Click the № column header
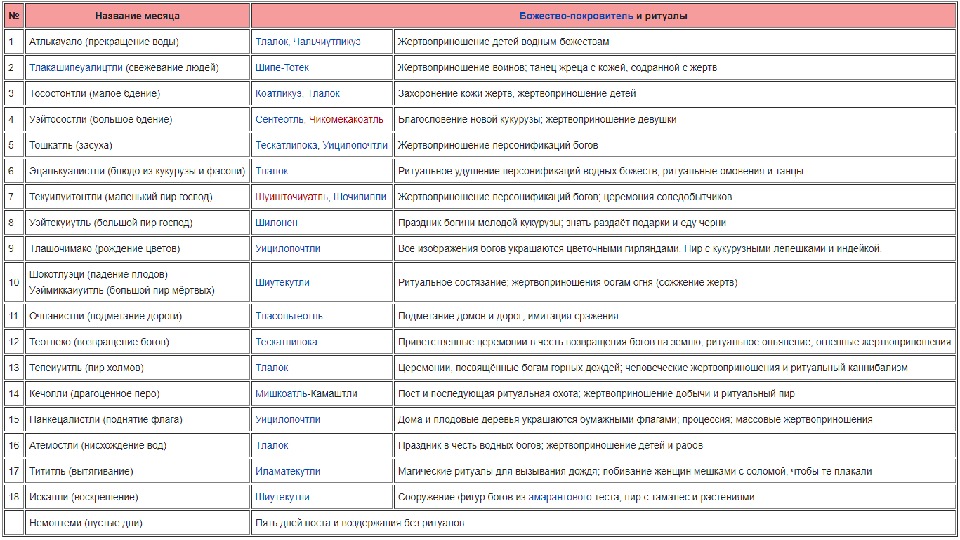960x540 pixels. [x=13, y=16]
